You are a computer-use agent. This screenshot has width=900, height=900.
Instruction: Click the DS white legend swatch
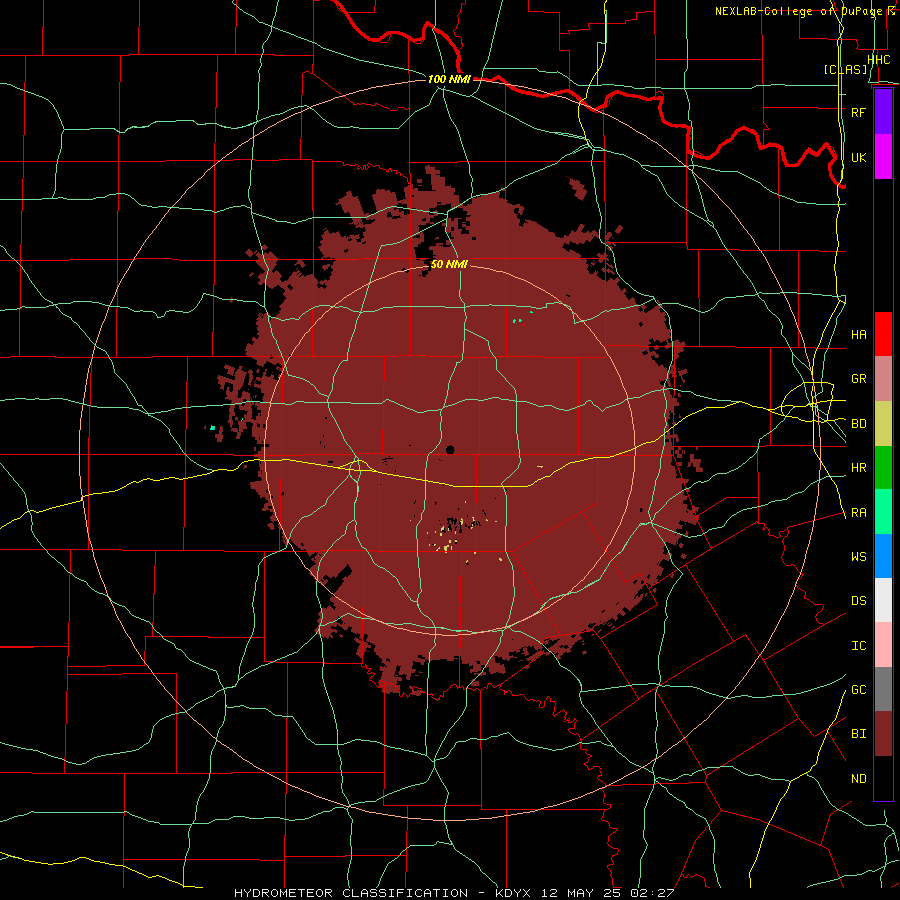[883, 600]
